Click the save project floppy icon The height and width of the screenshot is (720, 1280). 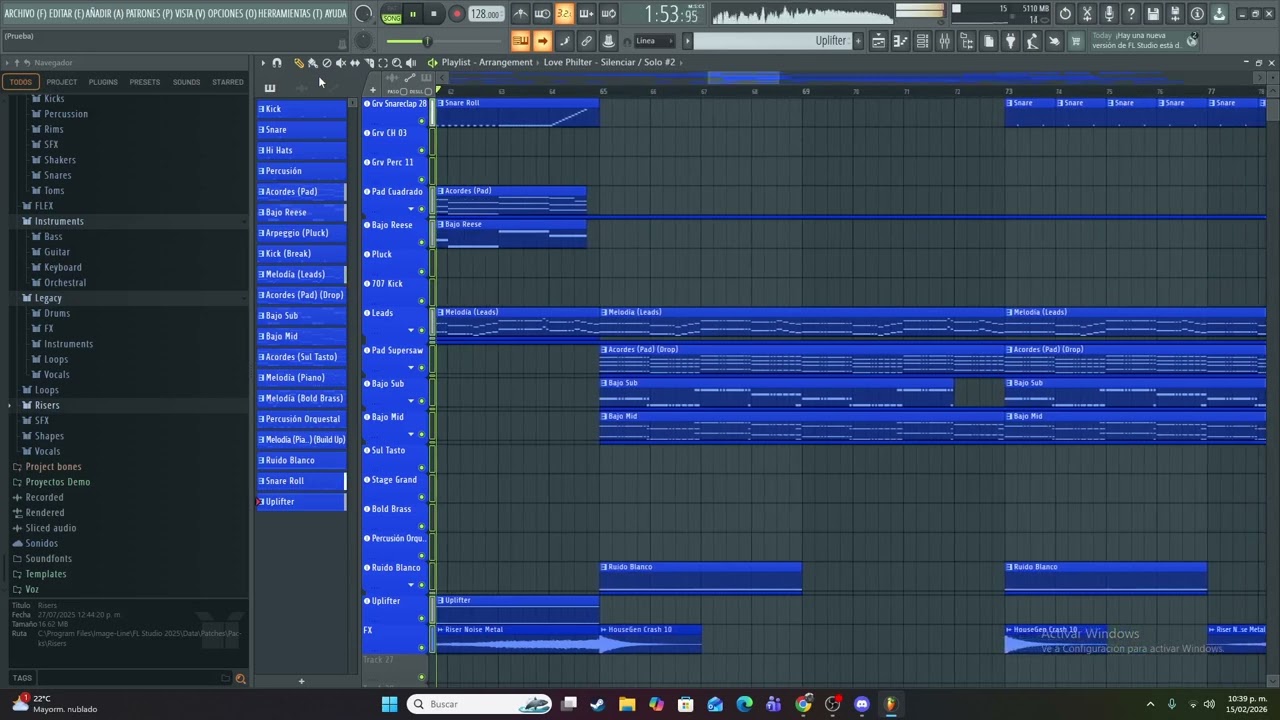click(x=1153, y=14)
